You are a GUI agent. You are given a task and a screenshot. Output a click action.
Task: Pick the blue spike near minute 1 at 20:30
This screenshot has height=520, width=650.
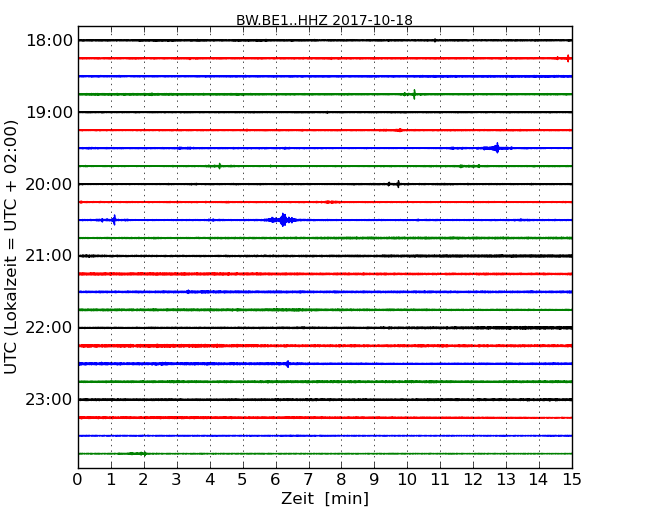pyautogui.click(x=114, y=220)
